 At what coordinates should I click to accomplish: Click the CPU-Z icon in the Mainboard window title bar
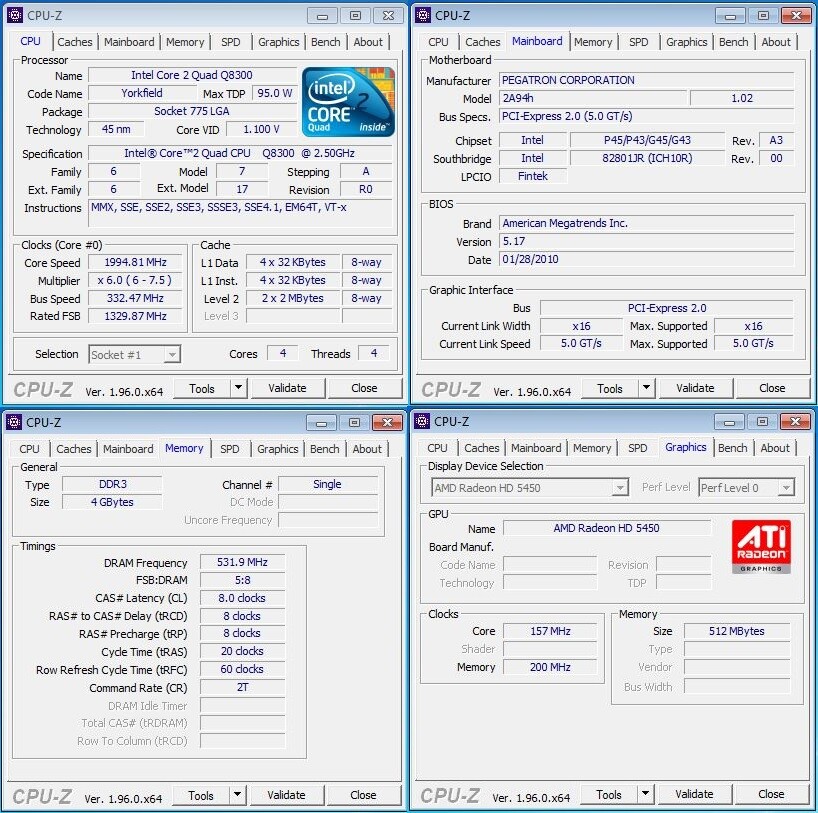[423, 16]
